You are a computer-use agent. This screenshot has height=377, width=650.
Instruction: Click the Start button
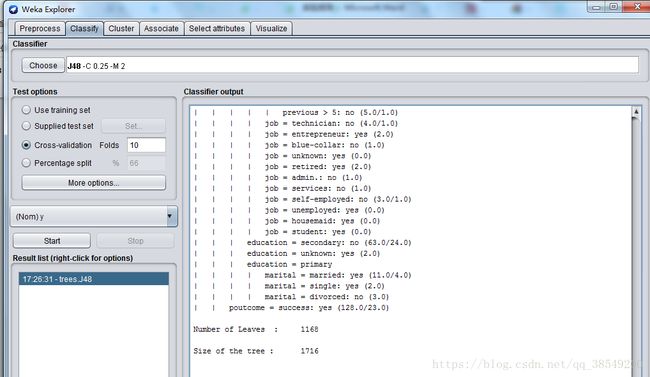(52, 241)
